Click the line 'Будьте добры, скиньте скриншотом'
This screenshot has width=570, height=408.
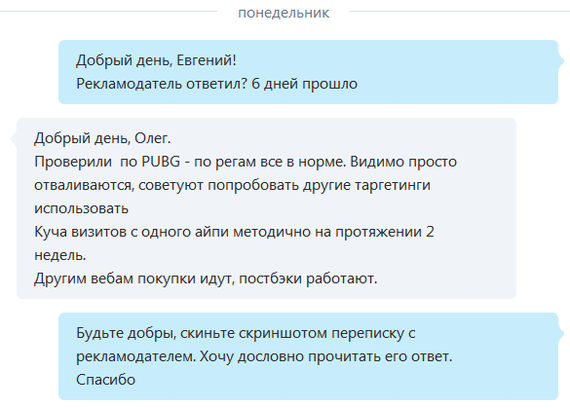tap(246, 333)
